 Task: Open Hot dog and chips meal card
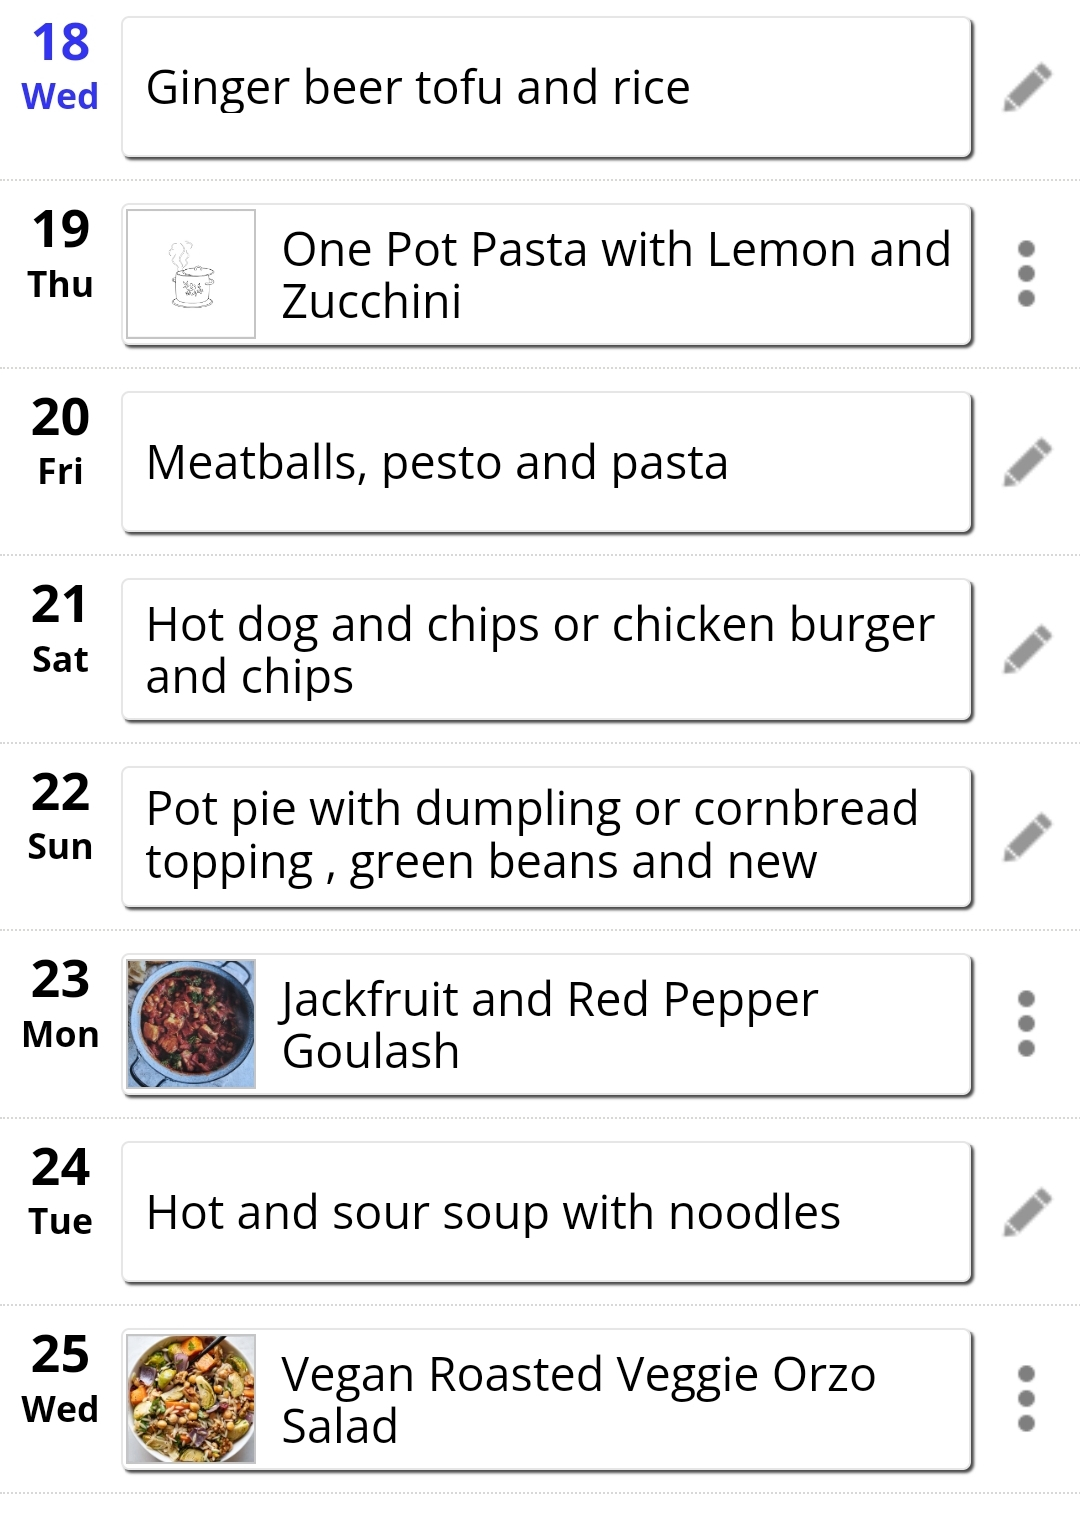[x=547, y=649]
